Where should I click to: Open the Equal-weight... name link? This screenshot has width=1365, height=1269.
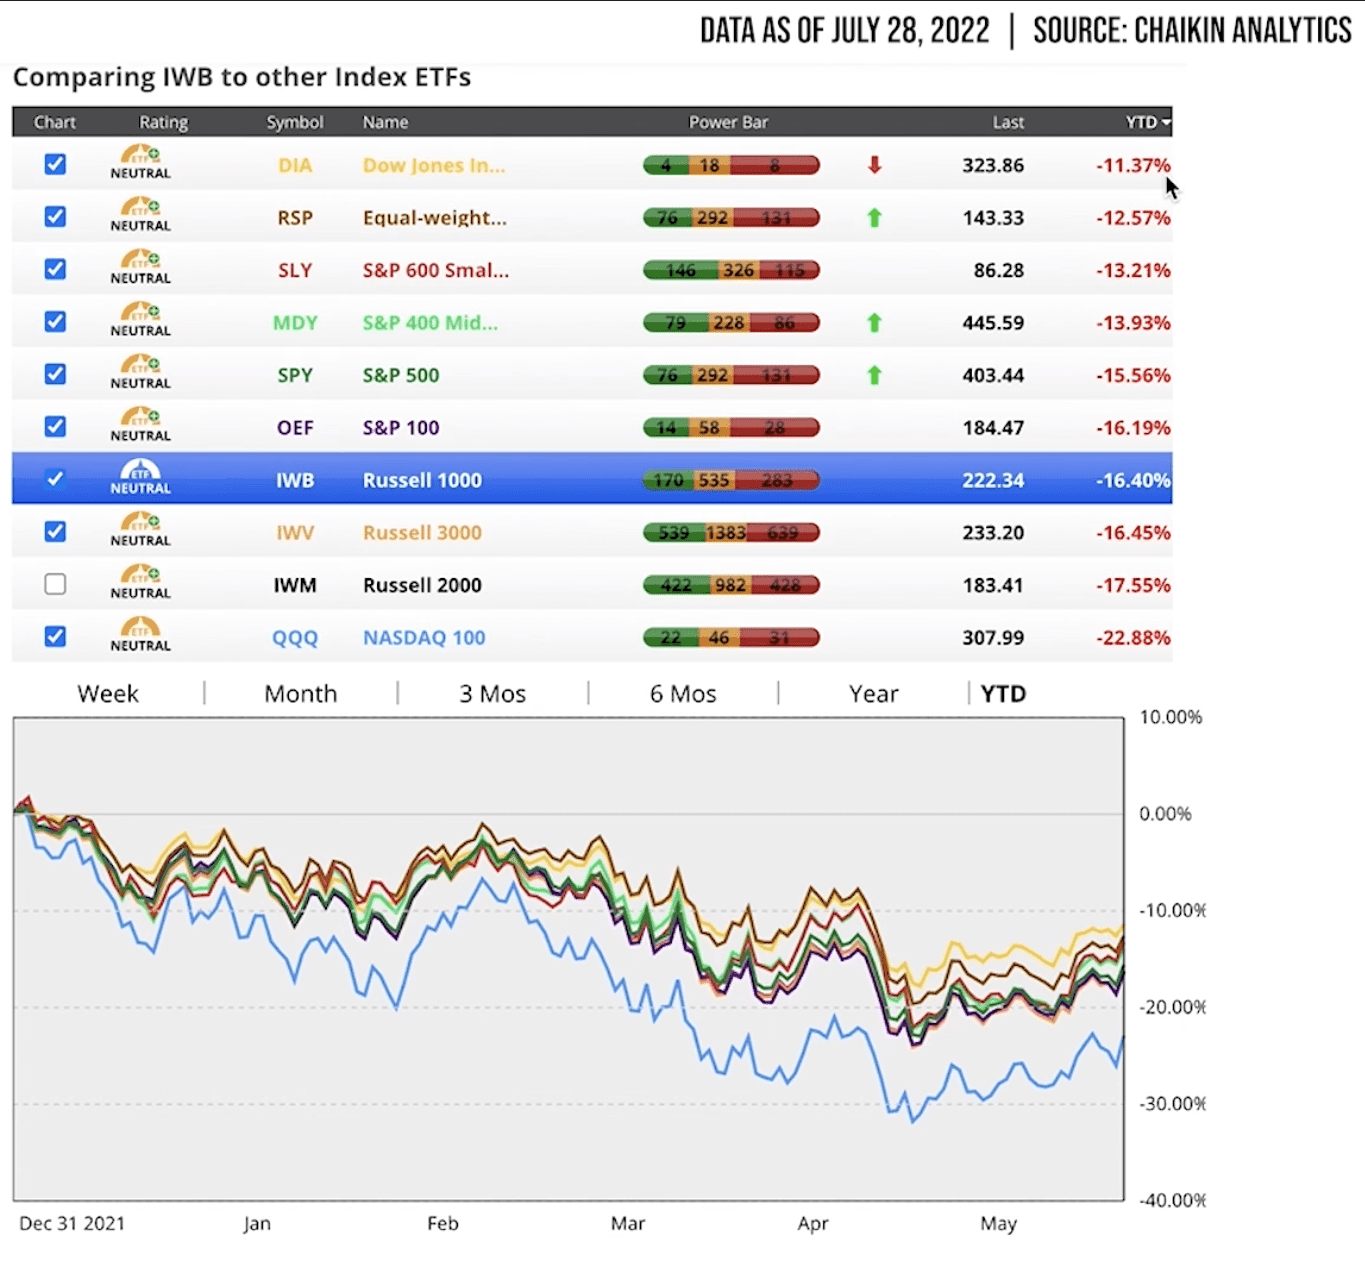point(435,218)
